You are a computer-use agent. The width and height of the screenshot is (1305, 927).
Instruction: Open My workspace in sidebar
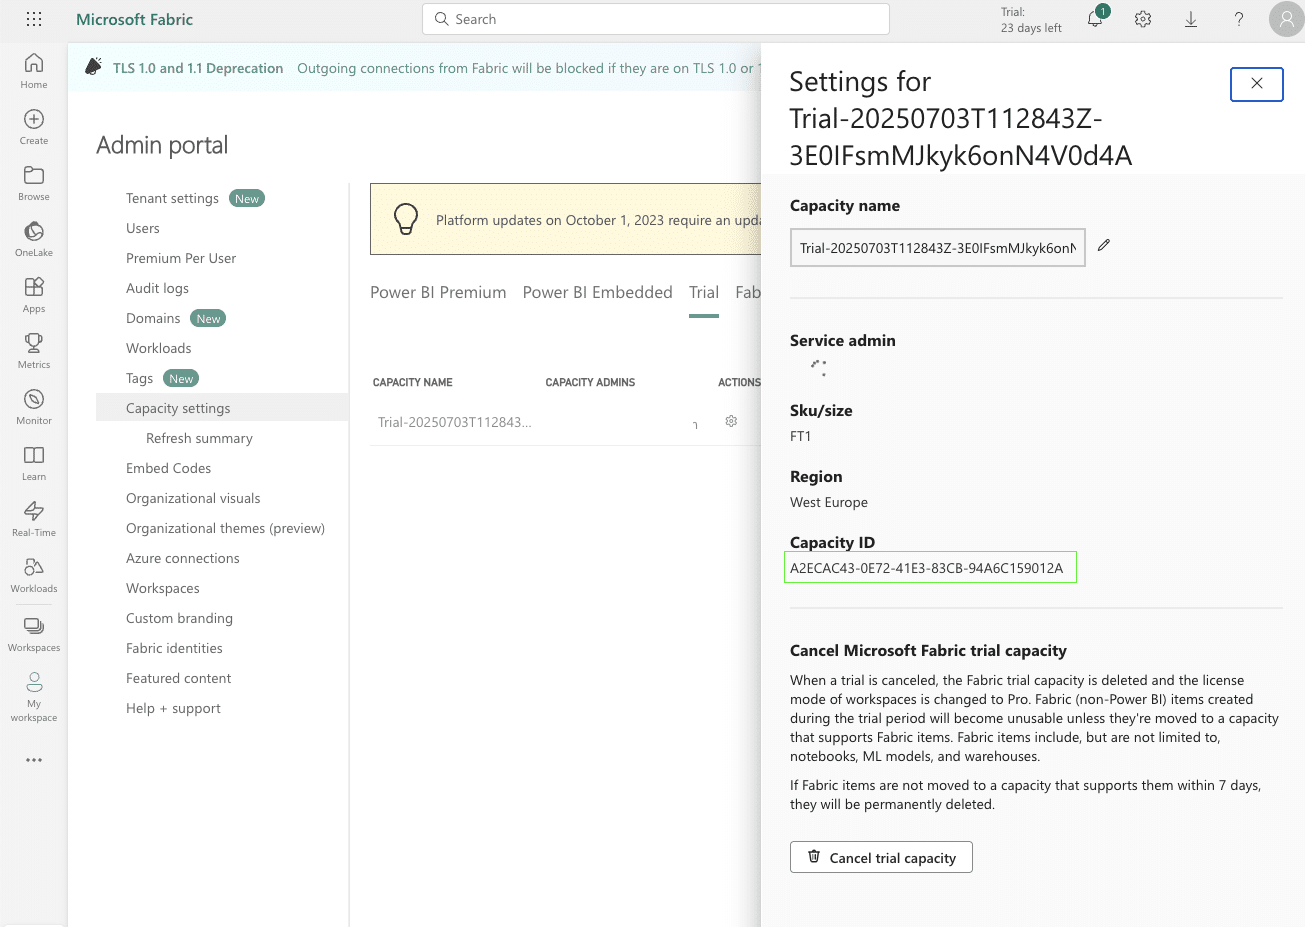pos(34,697)
